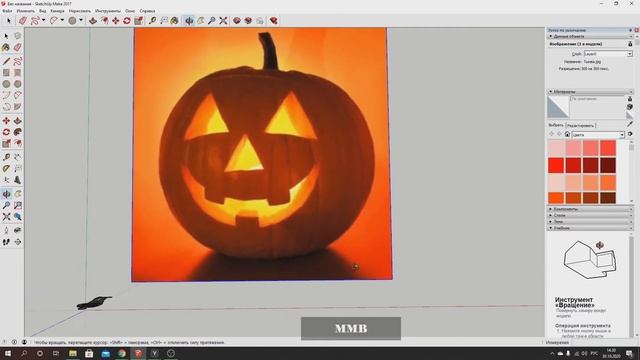The width and height of the screenshot is (640, 360).
Task: Click Tape Measure in top toolbar
Action: tap(152, 20)
